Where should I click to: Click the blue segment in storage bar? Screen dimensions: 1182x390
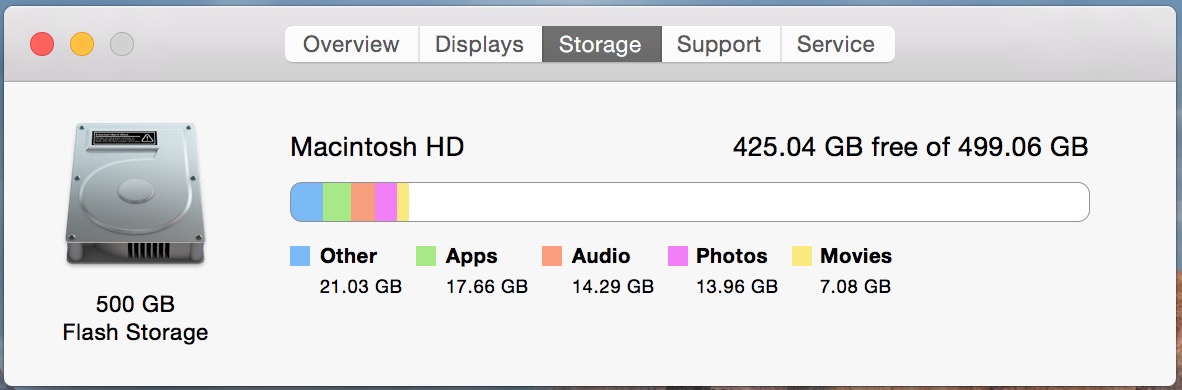(x=307, y=202)
